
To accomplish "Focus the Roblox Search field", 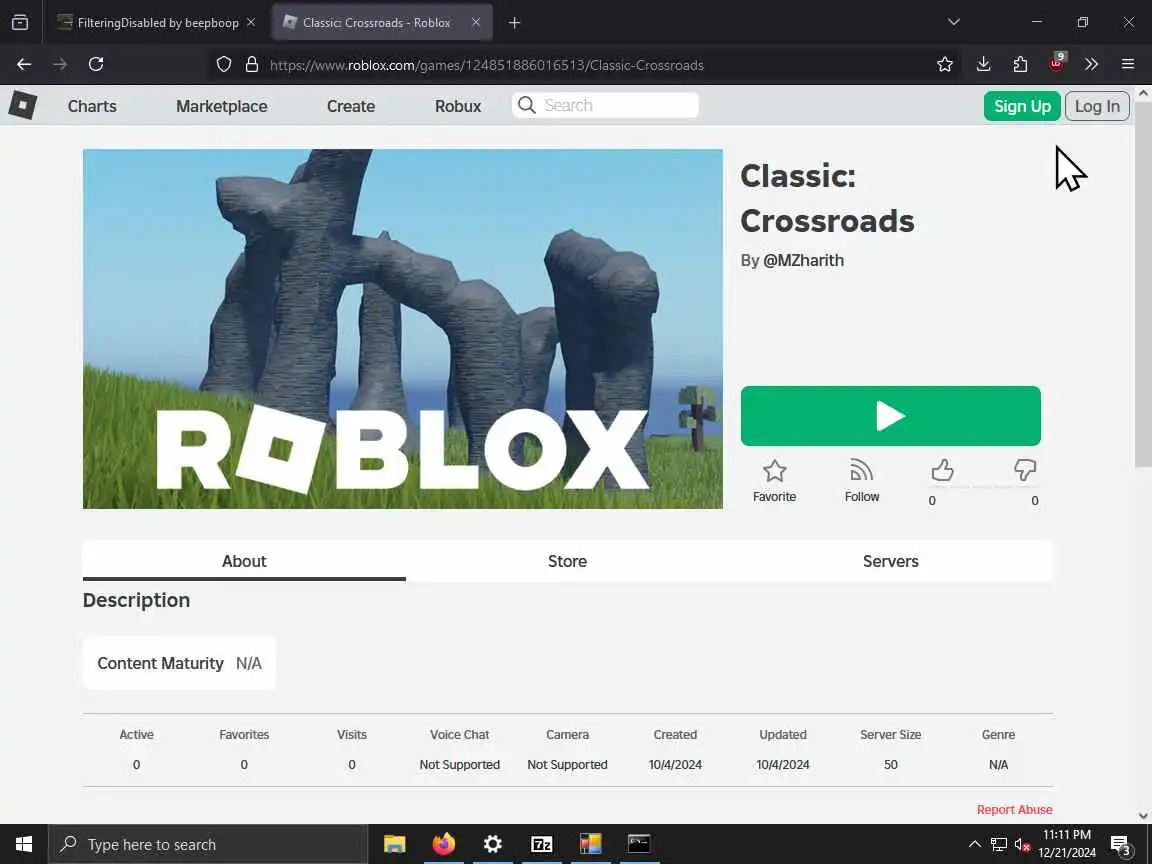I will [605, 105].
